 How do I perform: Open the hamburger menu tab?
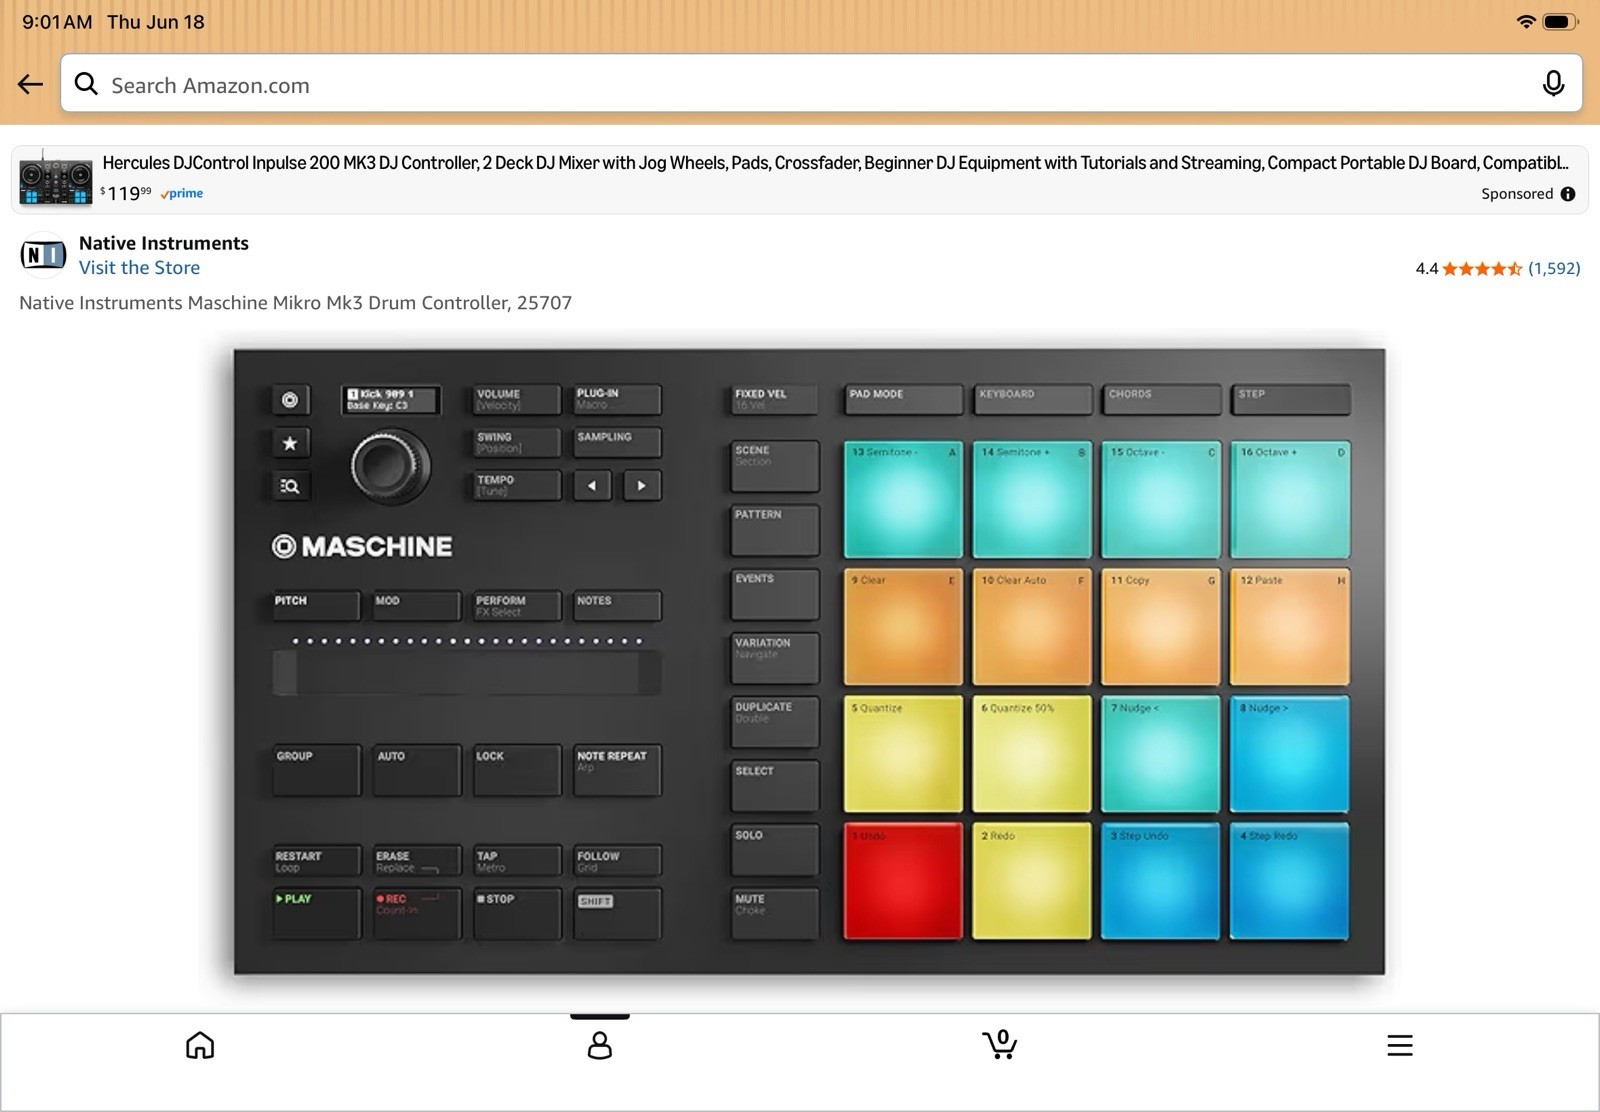pyautogui.click(x=1400, y=1045)
